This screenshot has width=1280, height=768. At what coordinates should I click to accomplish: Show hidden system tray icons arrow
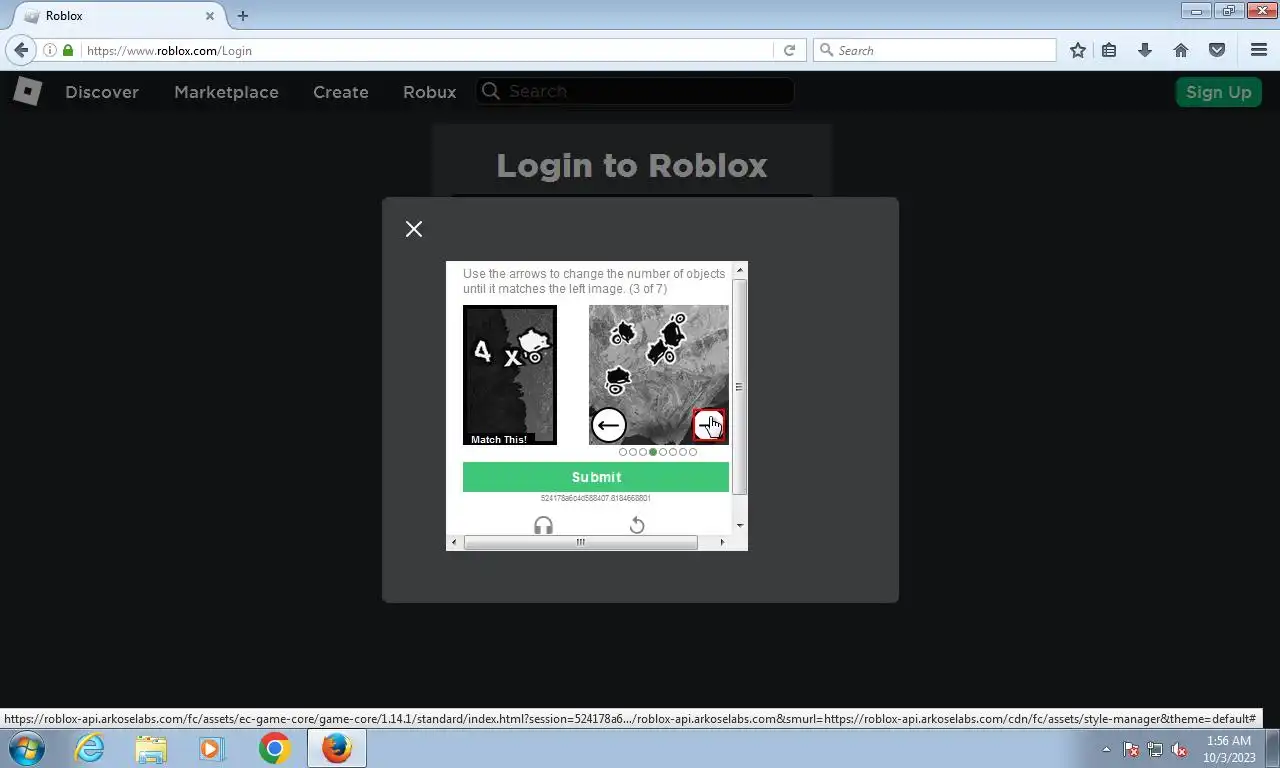pos(1106,749)
